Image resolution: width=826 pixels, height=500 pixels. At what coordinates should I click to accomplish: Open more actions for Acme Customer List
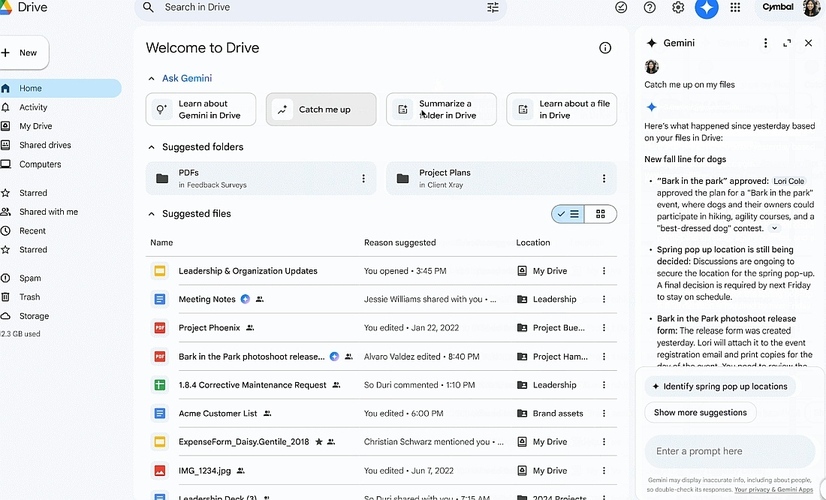pyautogui.click(x=604, y=414)
